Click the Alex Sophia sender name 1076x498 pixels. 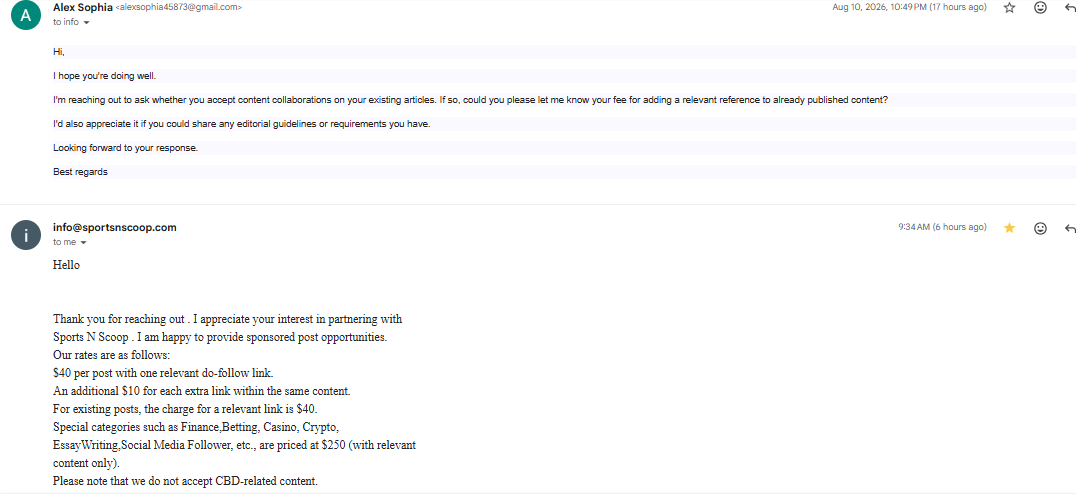(x=82, y=7)
